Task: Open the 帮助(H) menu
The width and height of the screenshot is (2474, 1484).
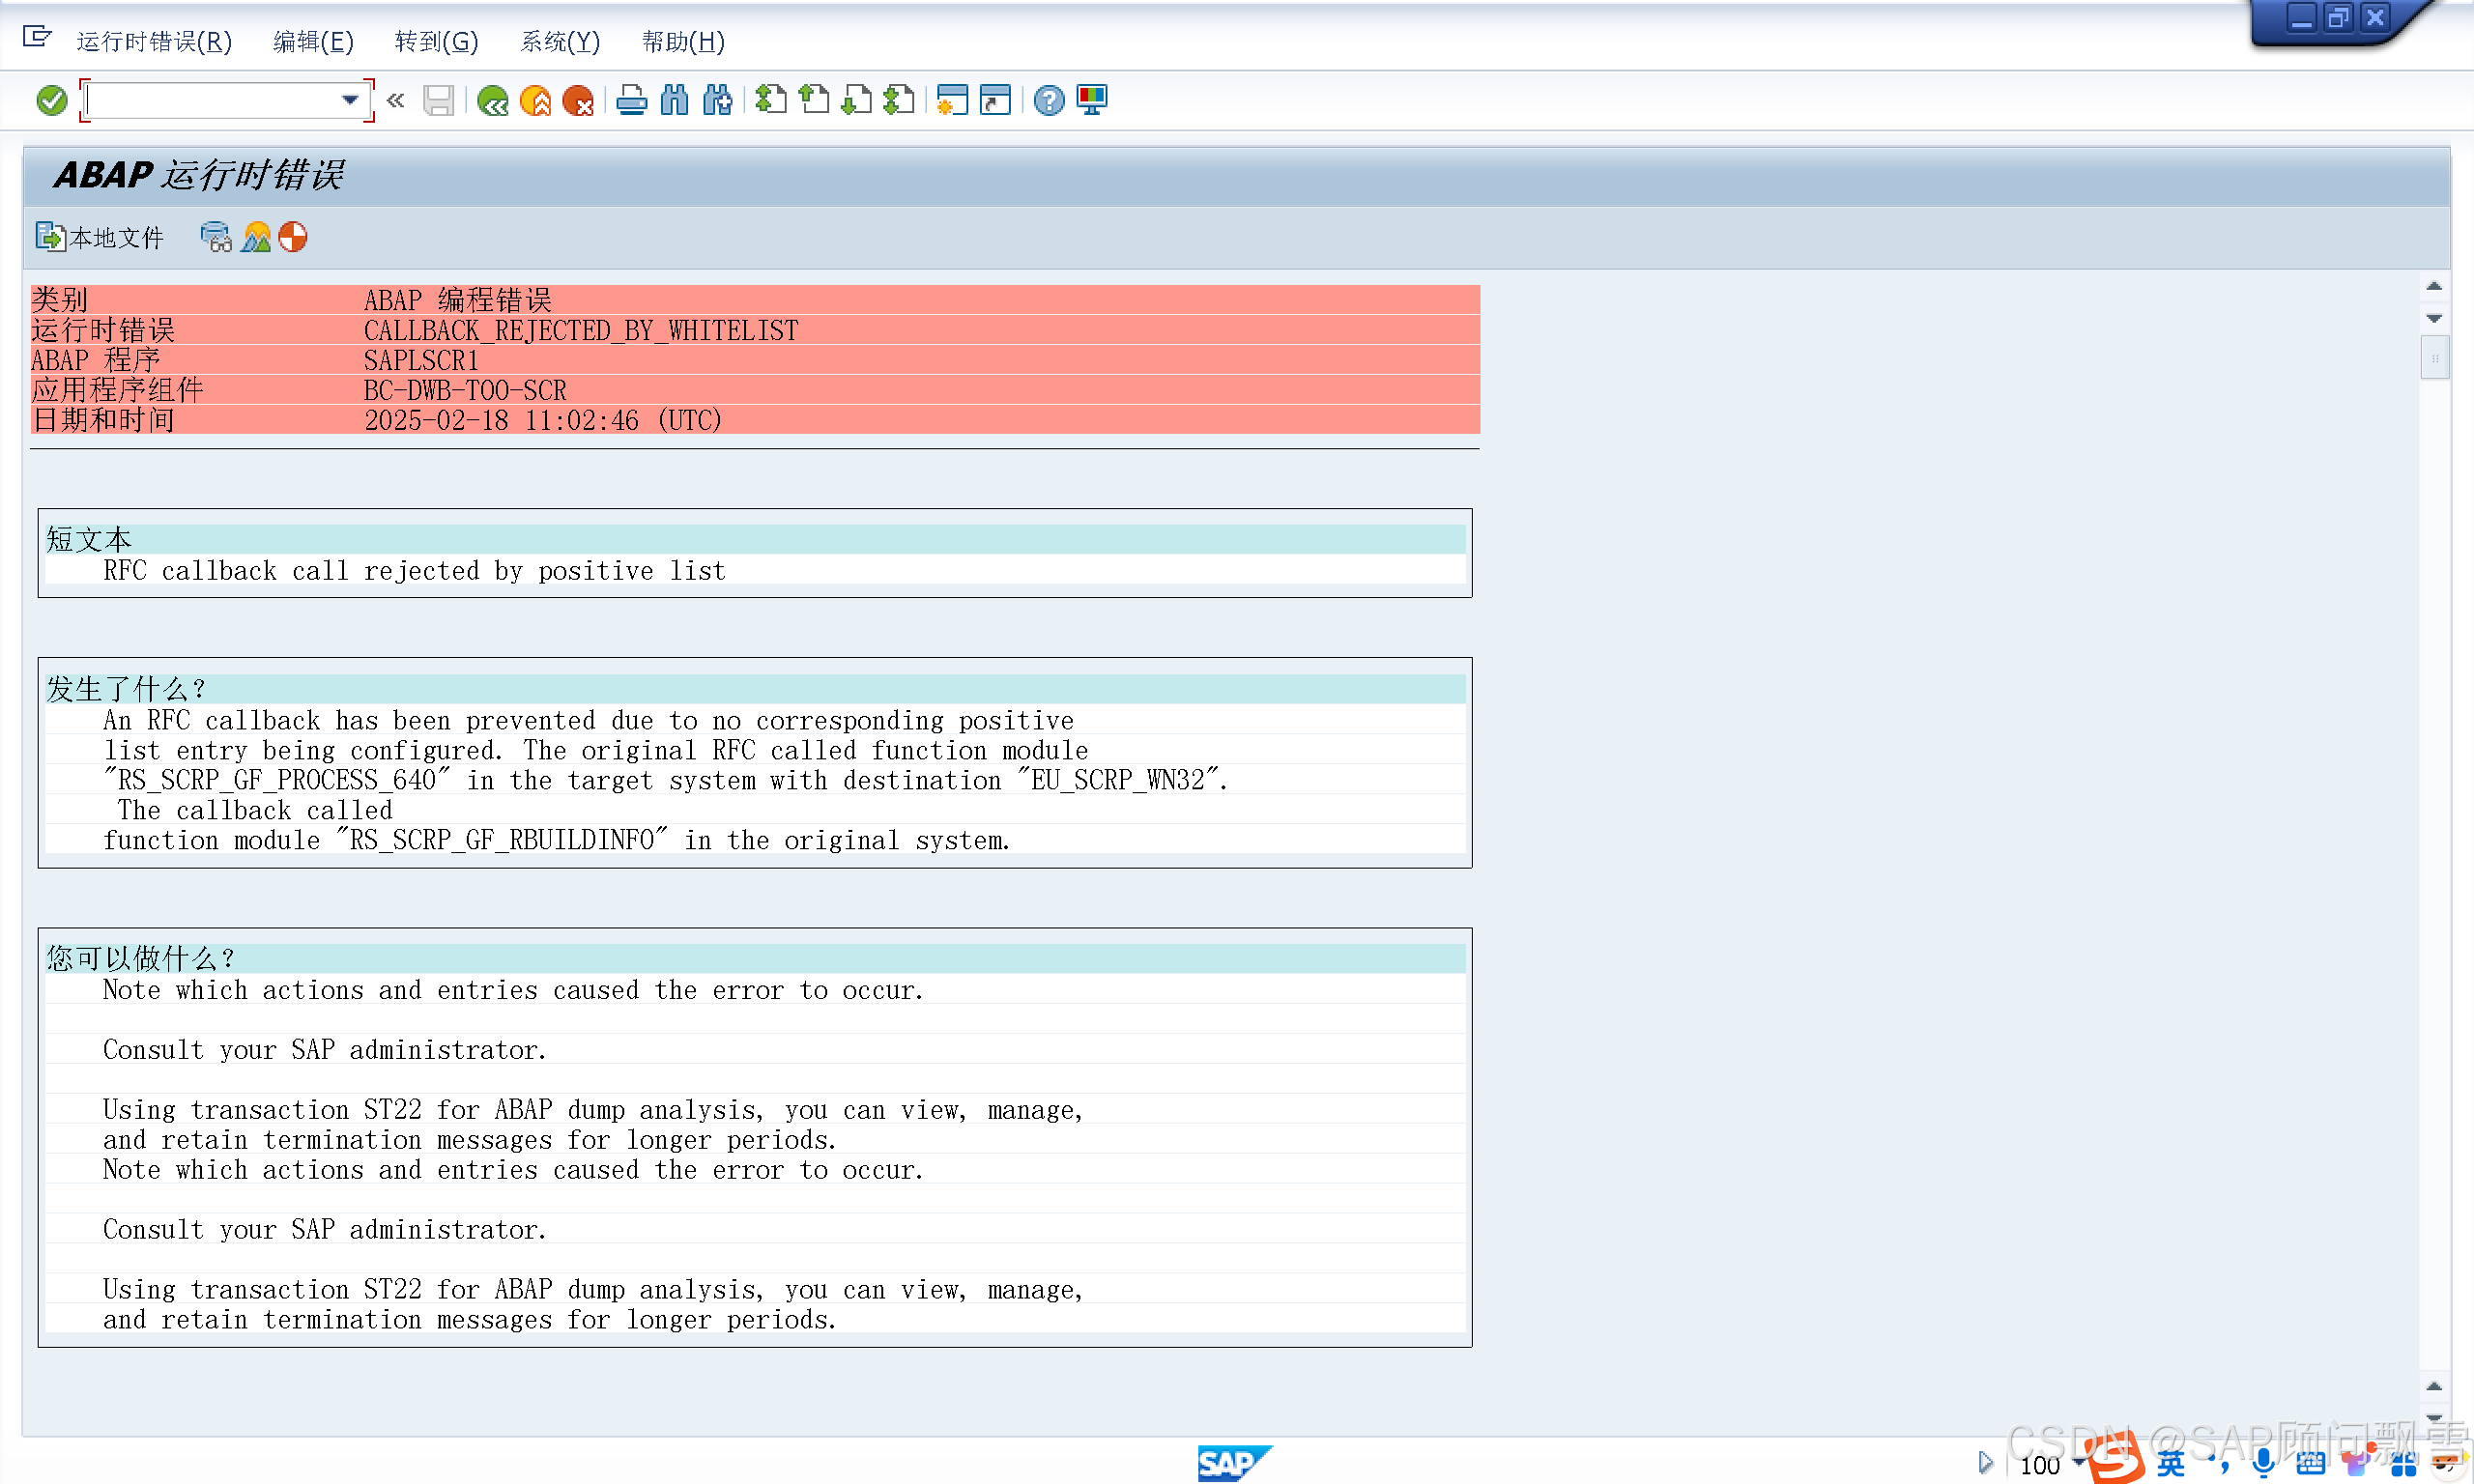Action: point(683,42)
